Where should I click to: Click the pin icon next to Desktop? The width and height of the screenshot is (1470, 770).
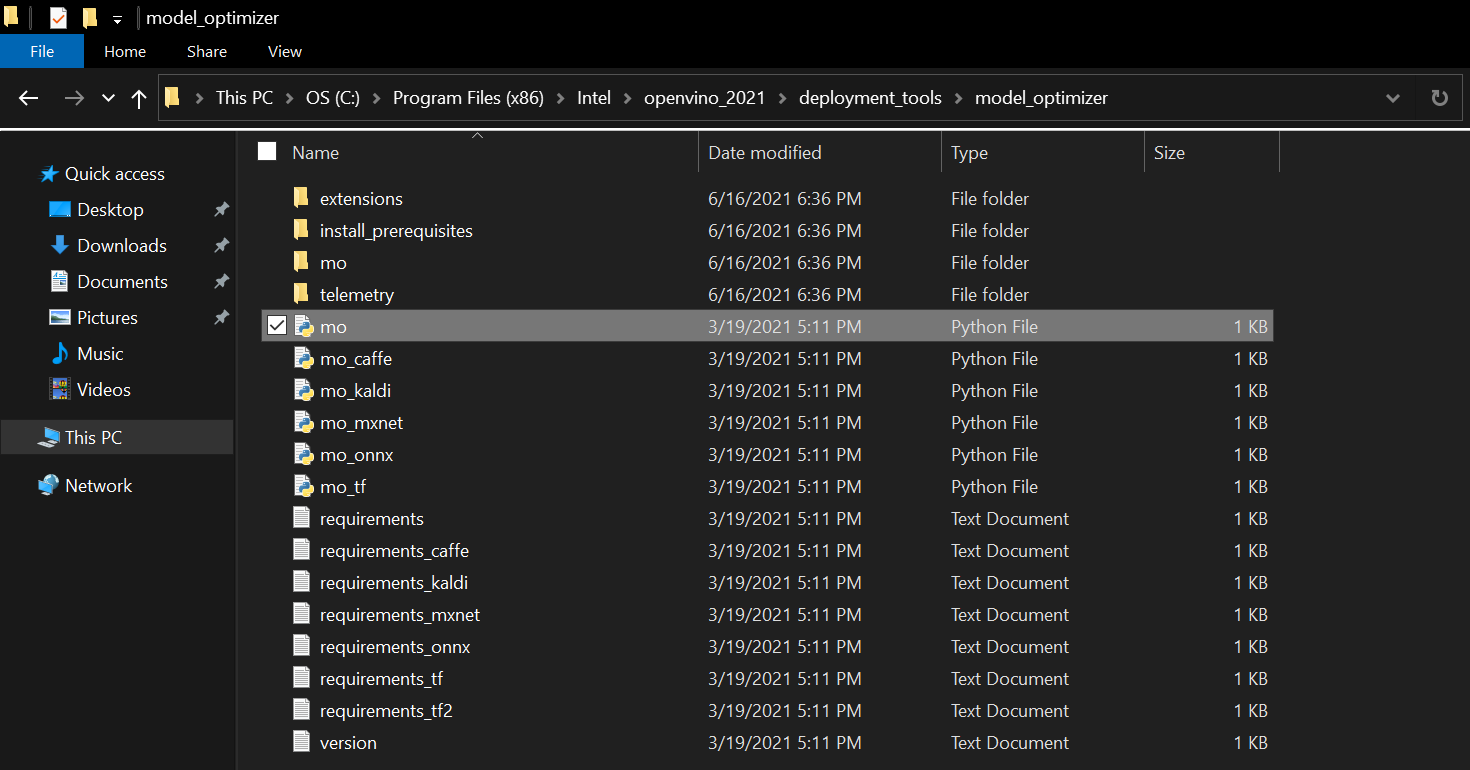tap(221, 210)
